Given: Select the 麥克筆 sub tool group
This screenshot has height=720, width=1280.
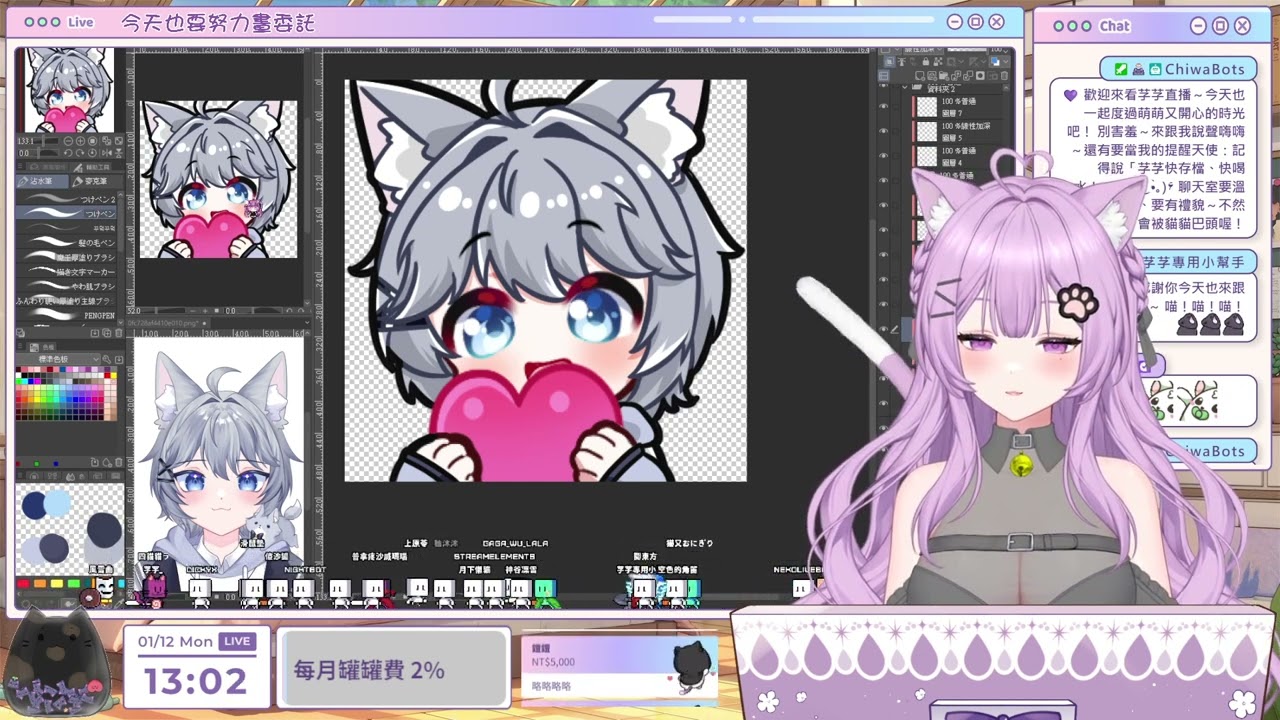Looking at the screenshot, I should coord(96,182).
